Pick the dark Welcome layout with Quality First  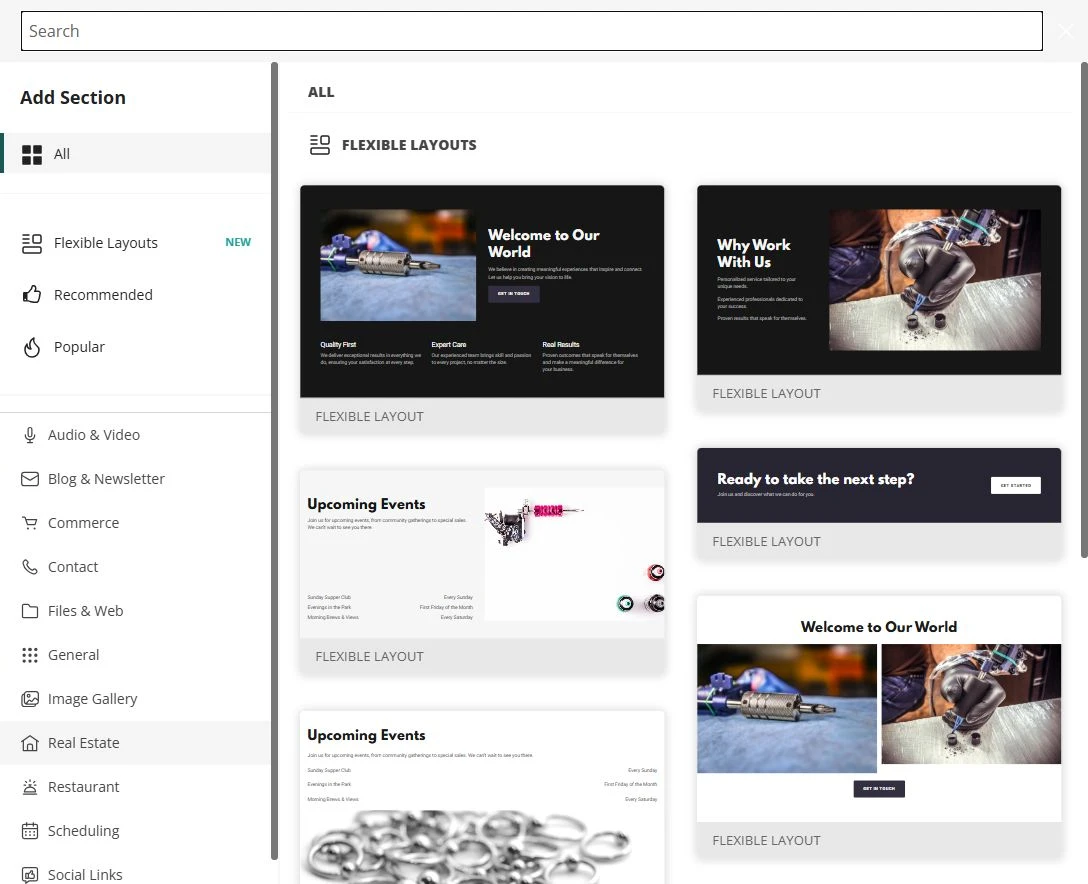pos(482,309)
